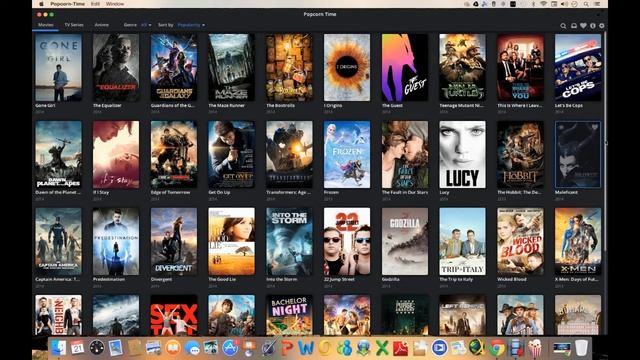
Task: Open the Lucy poster
Action: click(x=462, y=154)
